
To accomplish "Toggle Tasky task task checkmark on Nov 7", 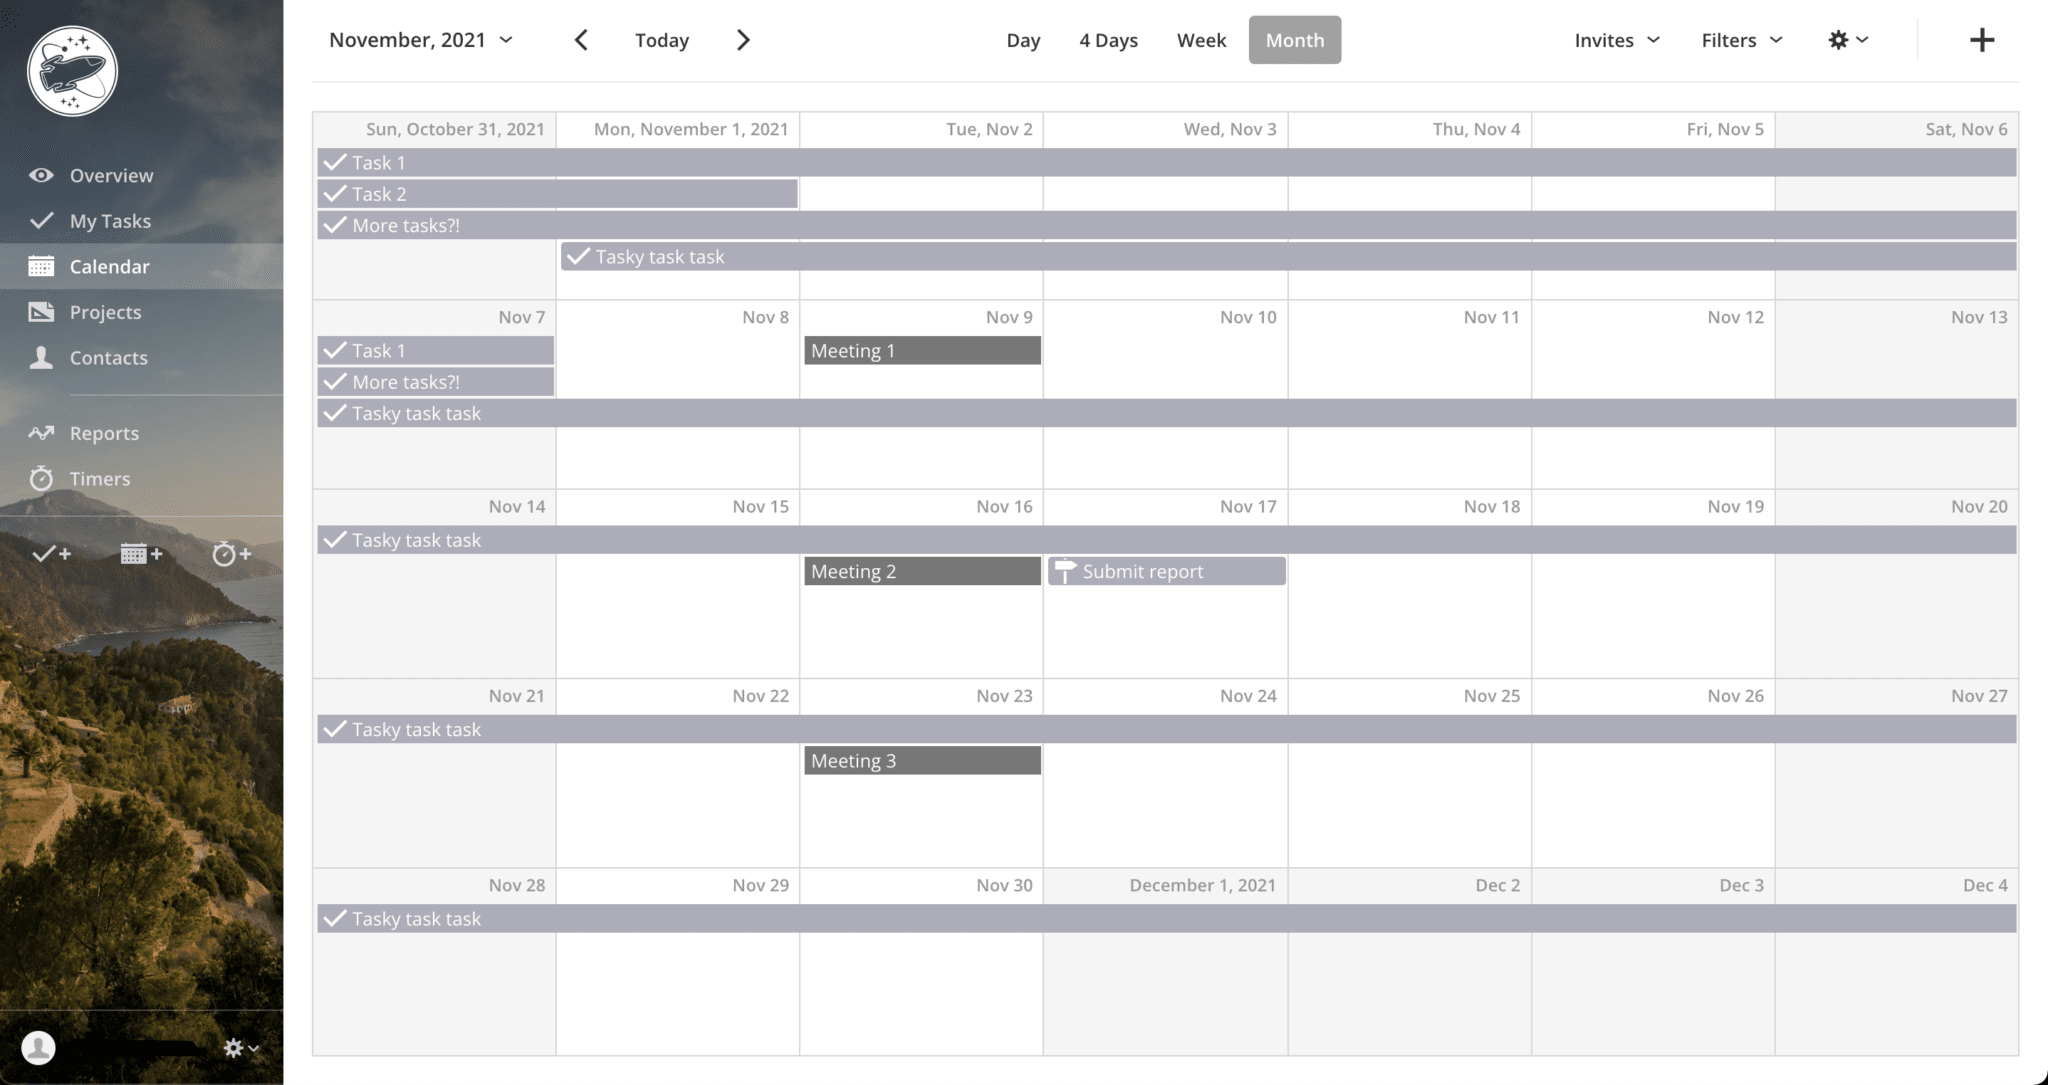I will pyautogui.click(x=335, y=413).
